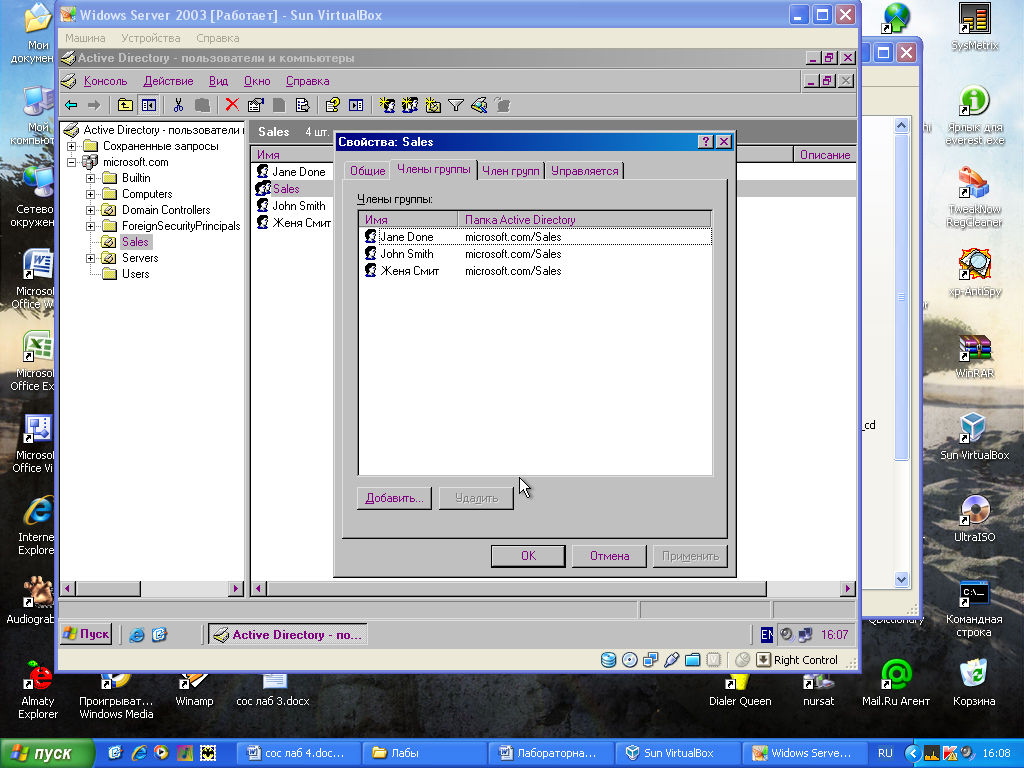
Task: Click the red Delete X icon
Action: (232, 105)
